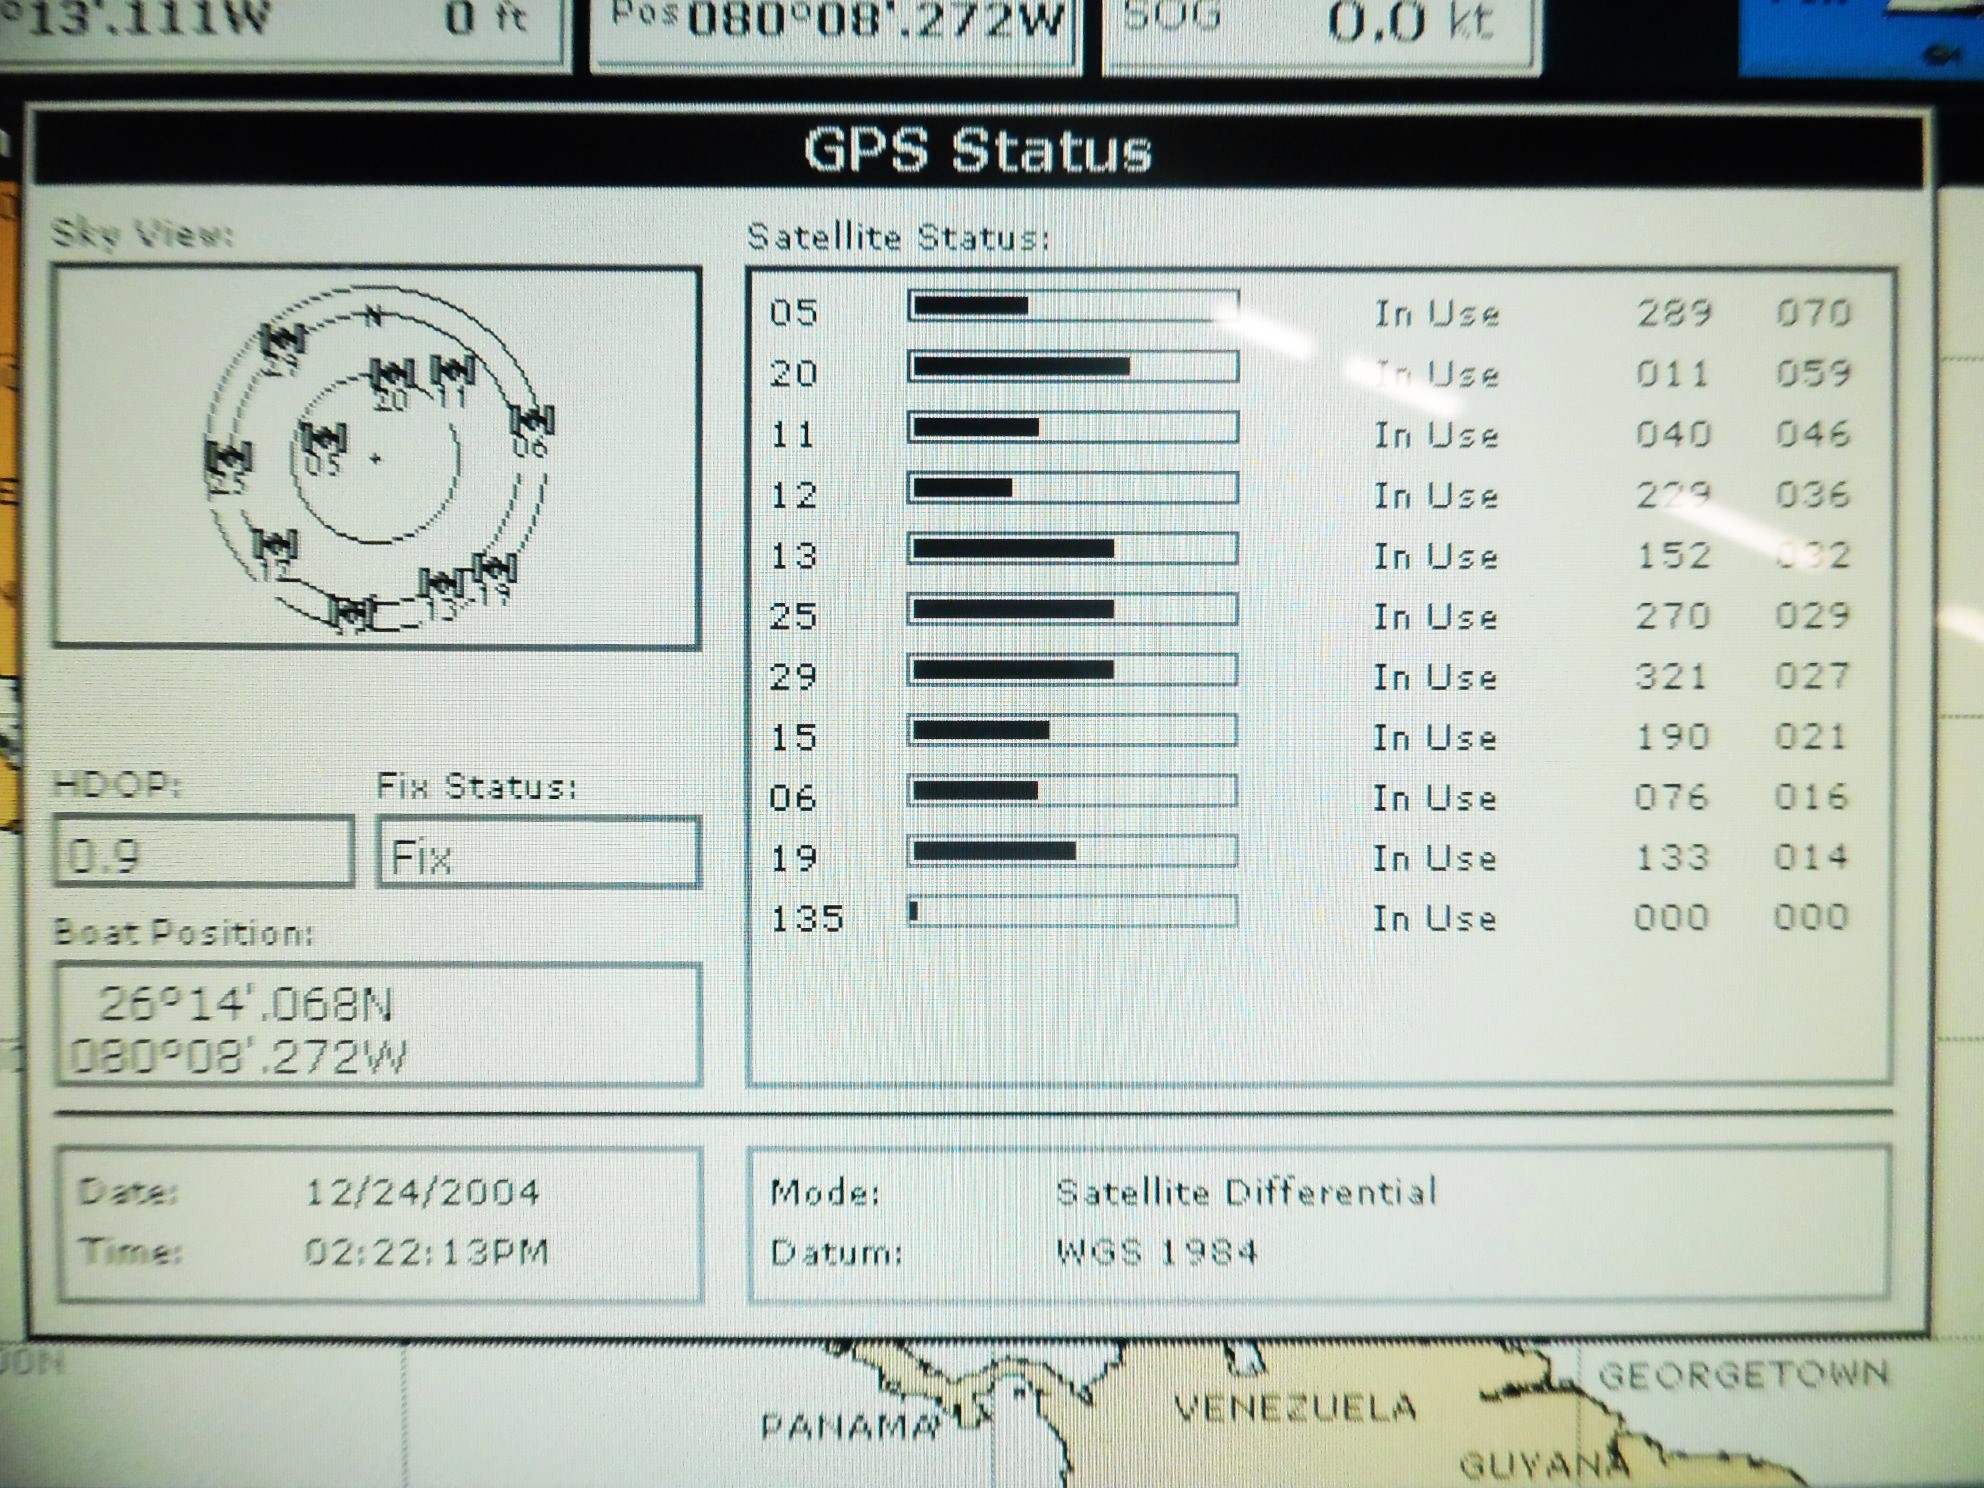Select the Fix Status field
The height and width of the screenshot is (1488, 1984).
[x=538, y=853]
